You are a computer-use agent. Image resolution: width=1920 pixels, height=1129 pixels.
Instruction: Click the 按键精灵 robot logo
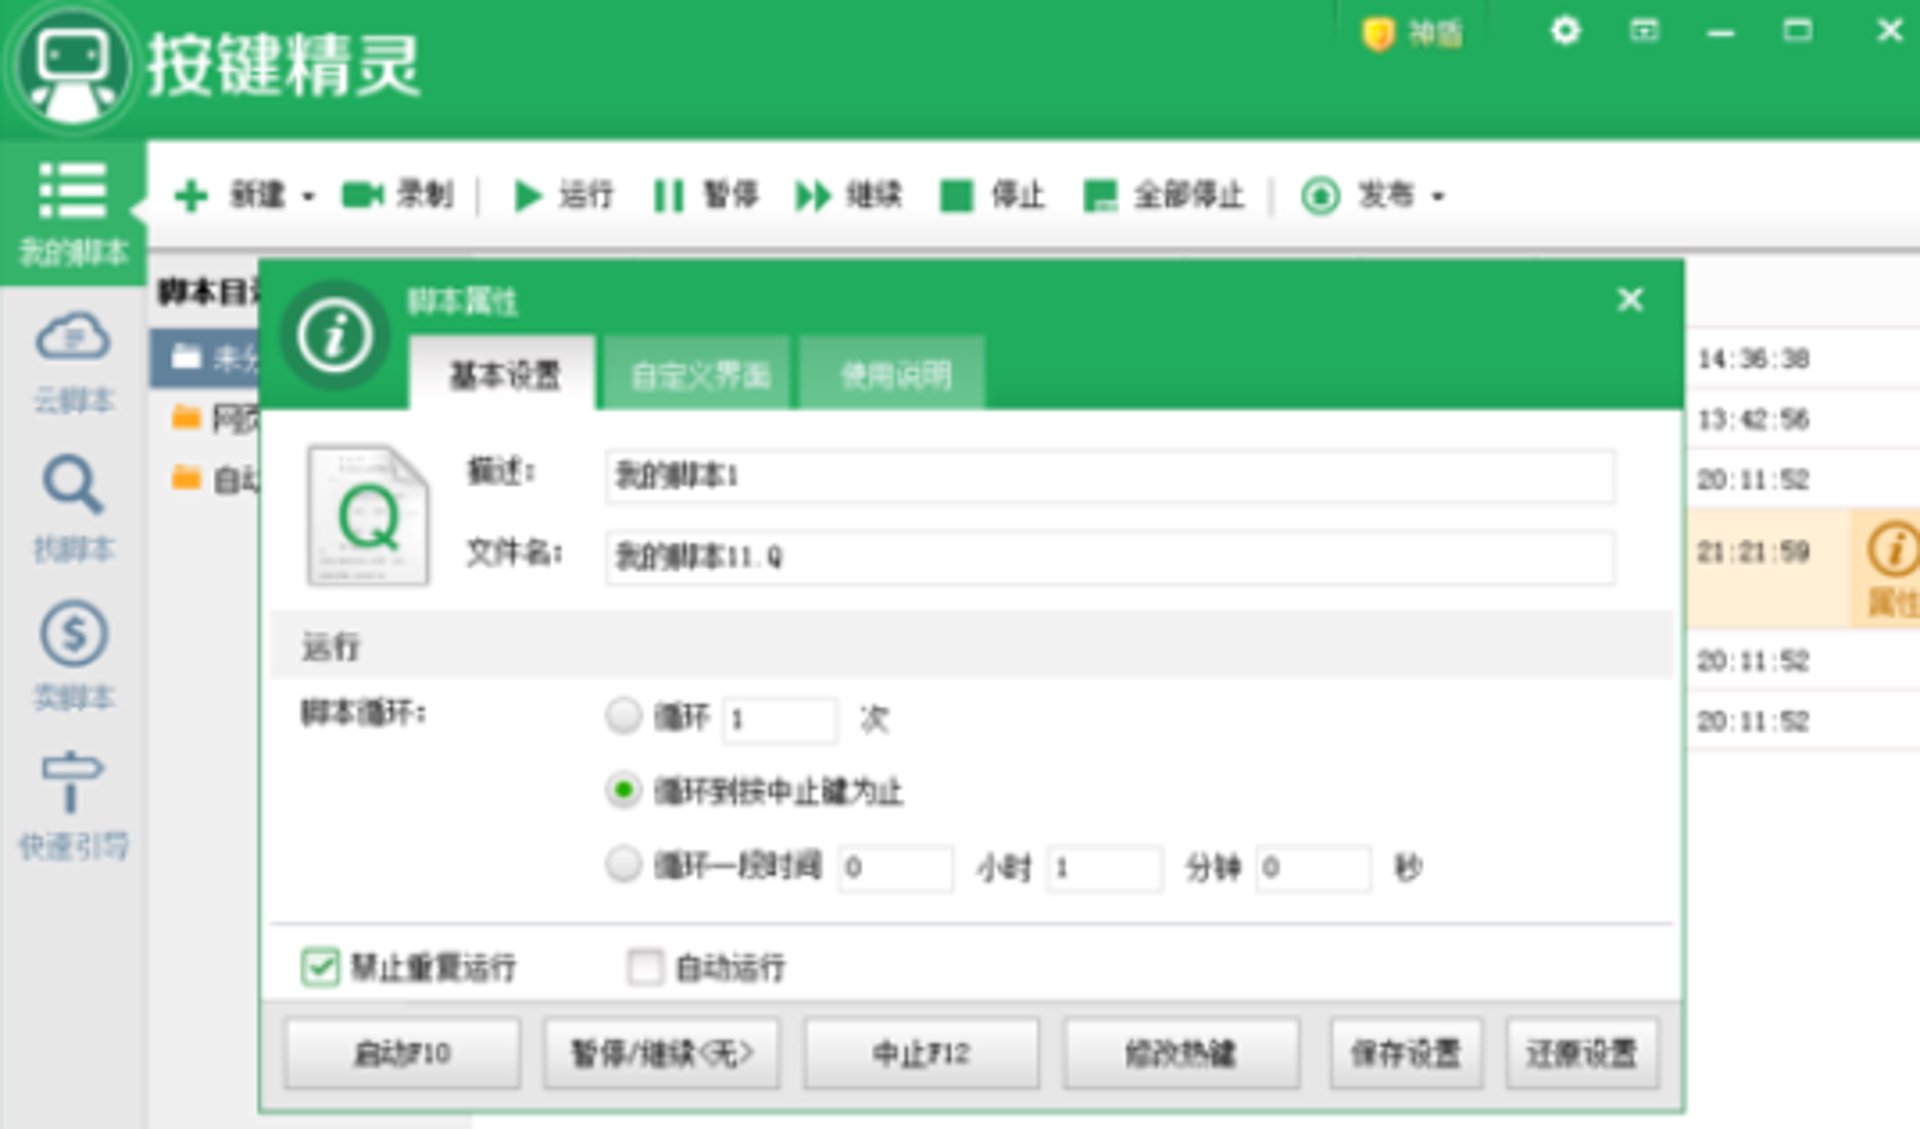(x=70, y=68)
